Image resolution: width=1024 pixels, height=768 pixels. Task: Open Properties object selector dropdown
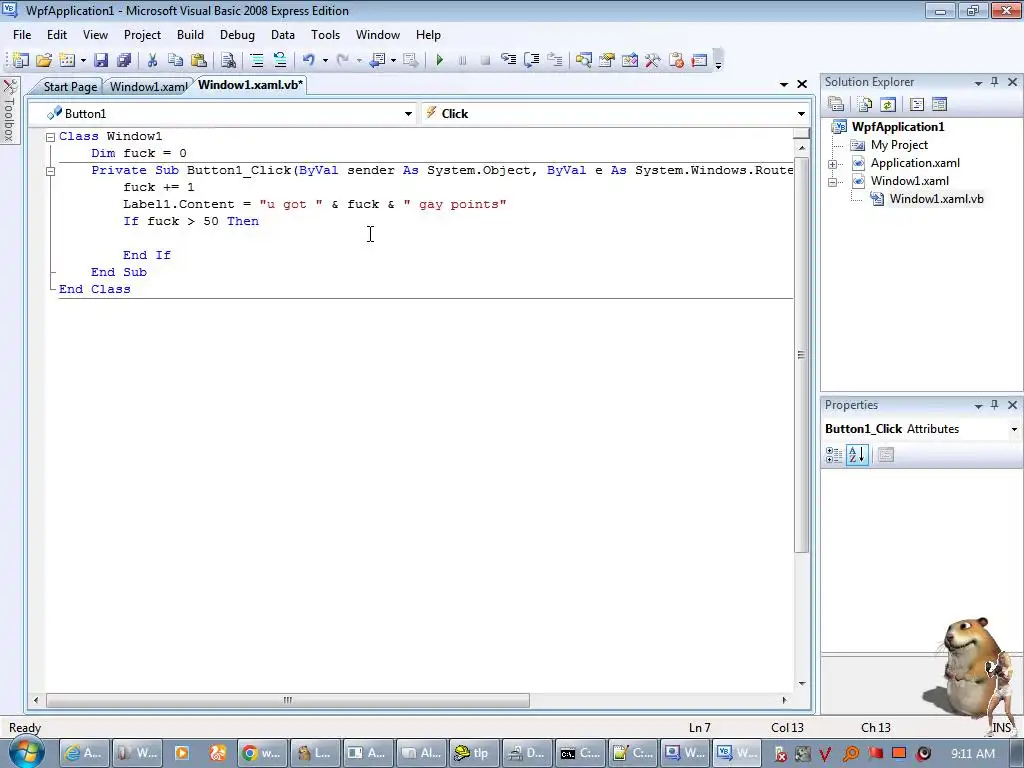coord(1014,429)
